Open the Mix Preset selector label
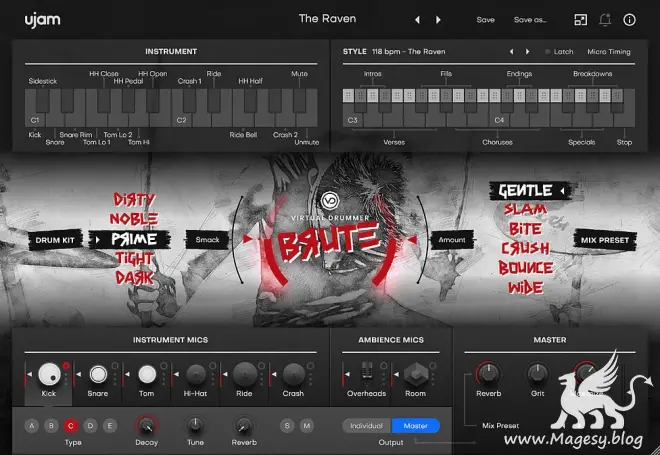The height and width of the screenshot is (455, 660). 605,240
